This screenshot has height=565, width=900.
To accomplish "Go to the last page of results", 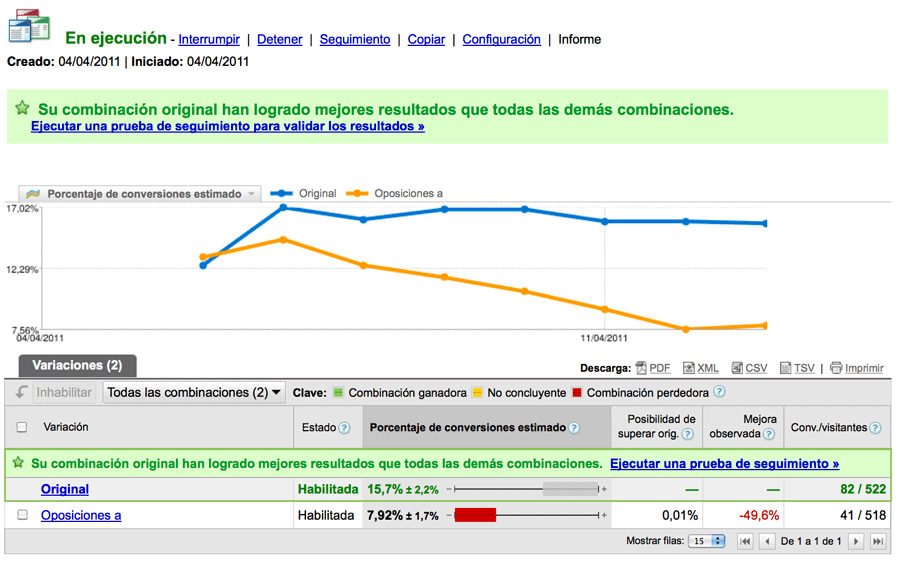I will (x=877, y=541).
